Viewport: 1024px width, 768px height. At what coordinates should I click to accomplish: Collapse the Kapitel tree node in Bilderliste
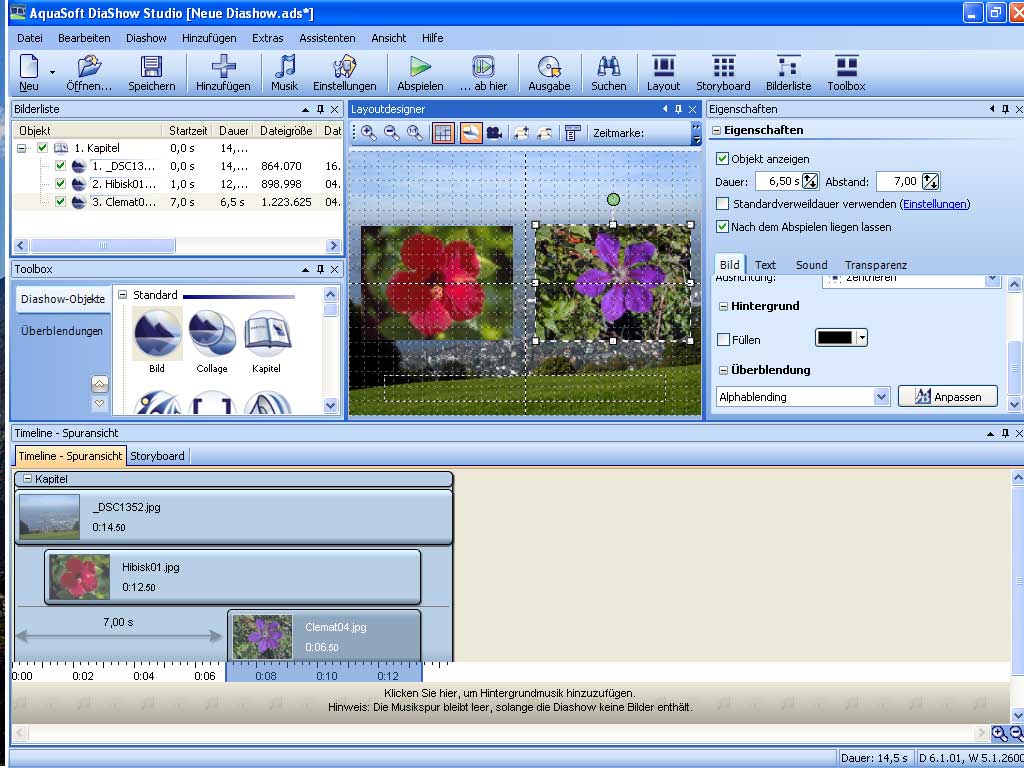[x=22, y=148]
